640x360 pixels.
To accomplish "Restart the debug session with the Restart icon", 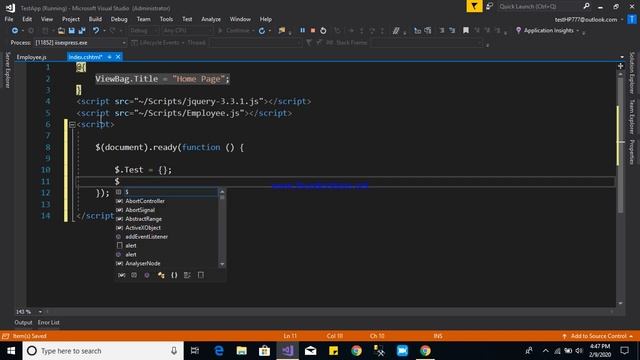I will [323, 31].
